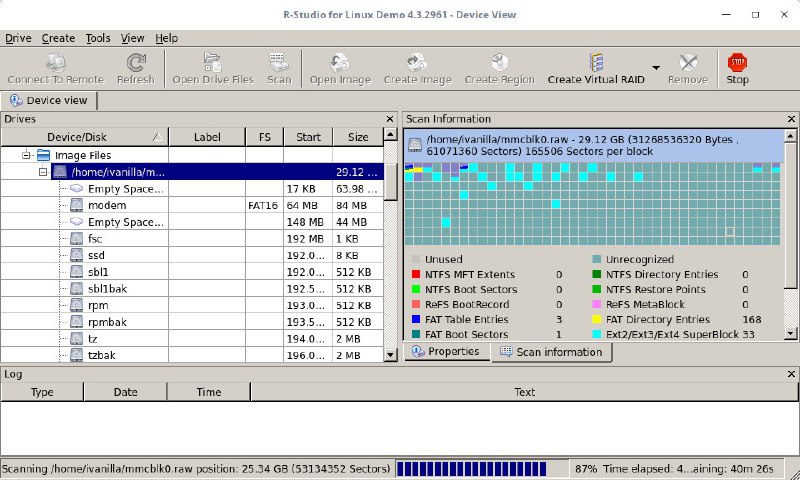Stop the scan with the Stop icon
800x480 pixels.
(737, 63)
